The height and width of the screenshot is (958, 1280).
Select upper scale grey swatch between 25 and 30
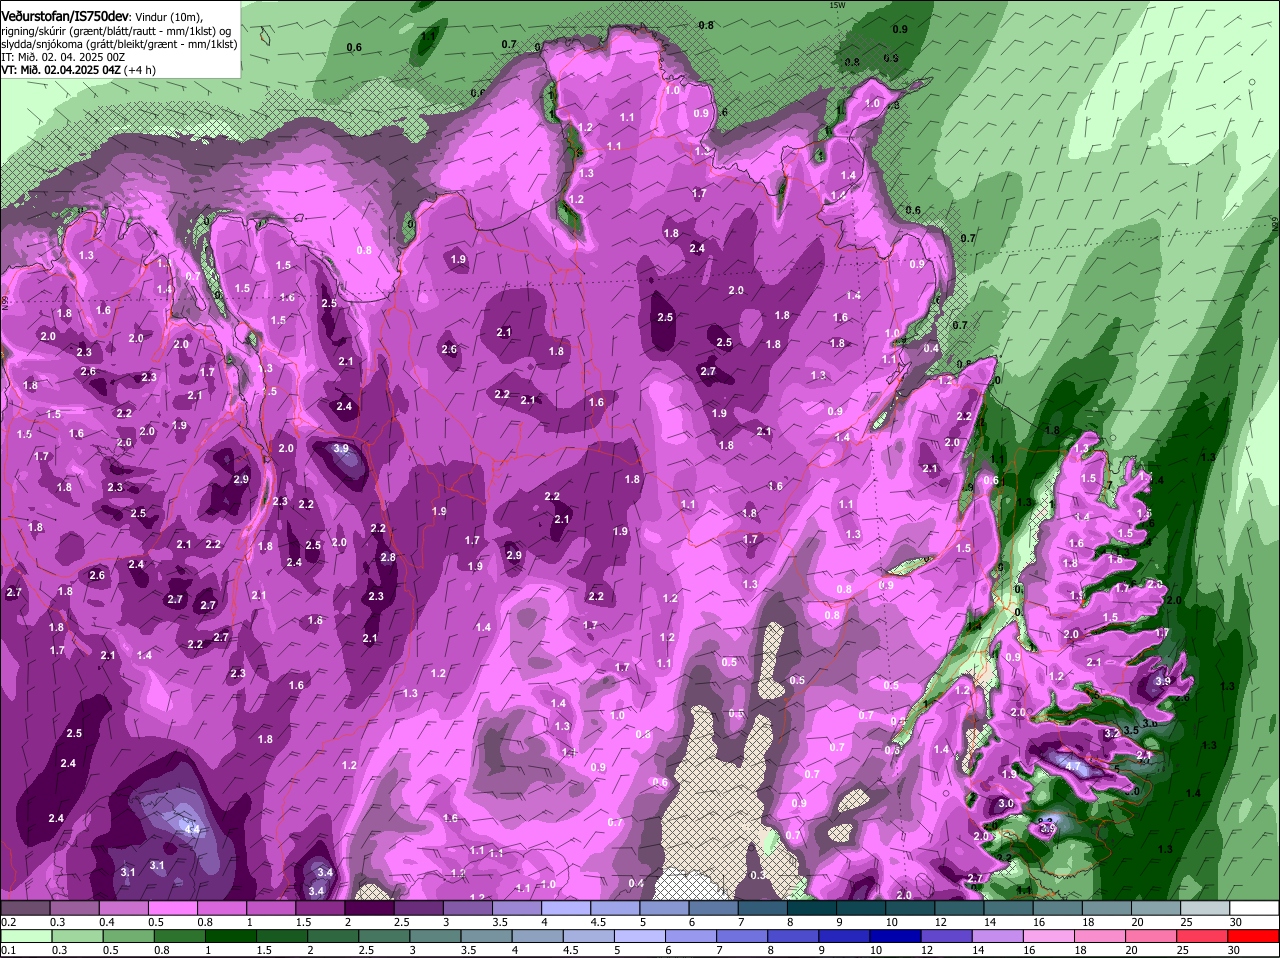1204,908
